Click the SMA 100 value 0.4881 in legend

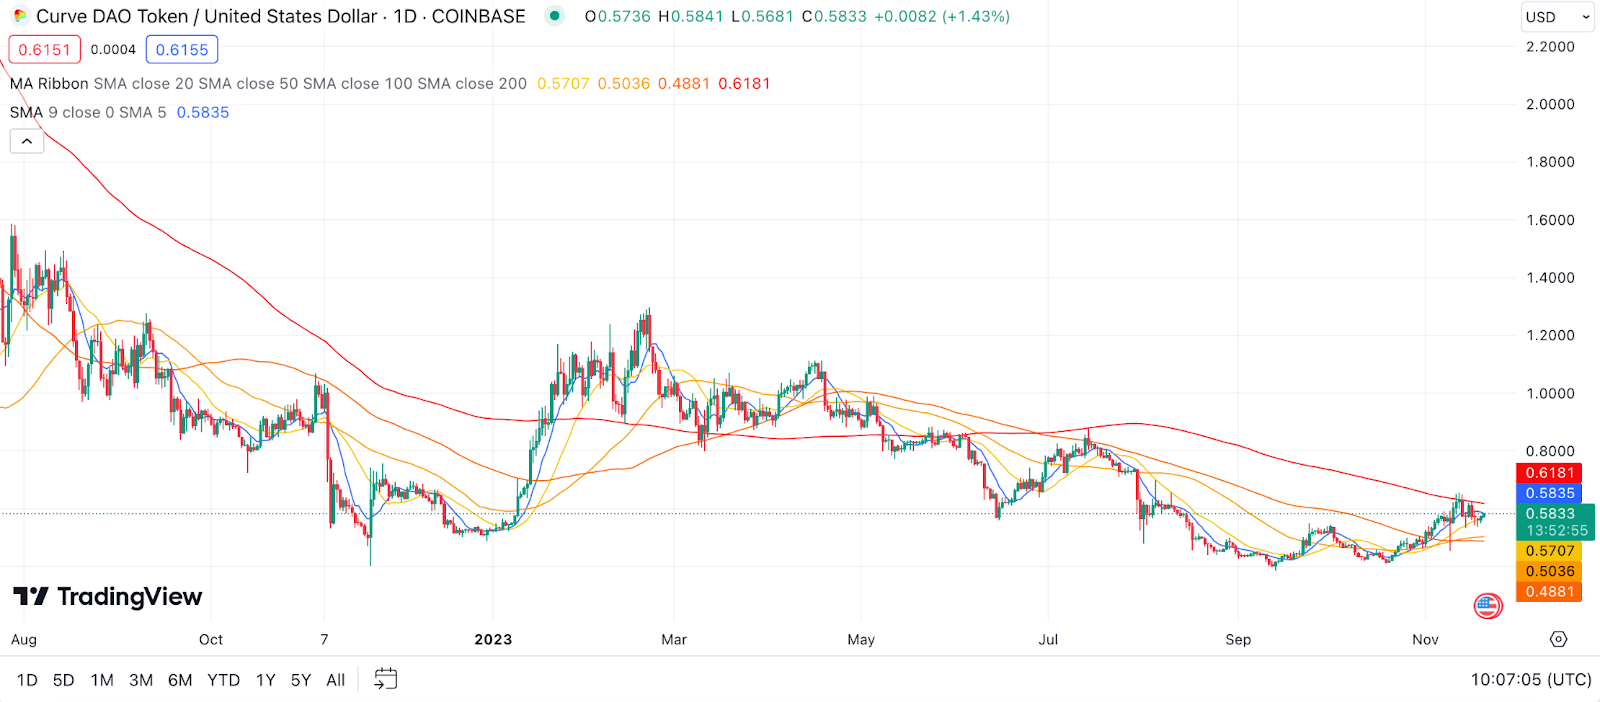point(684,84)
